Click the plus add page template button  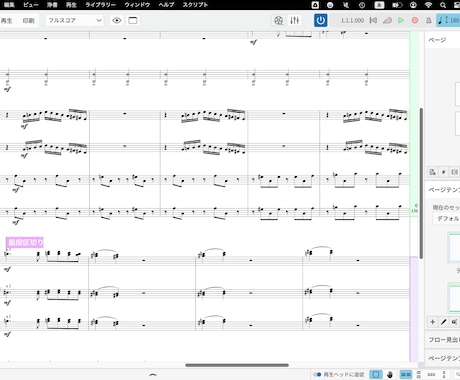click(x=433, y=322)
